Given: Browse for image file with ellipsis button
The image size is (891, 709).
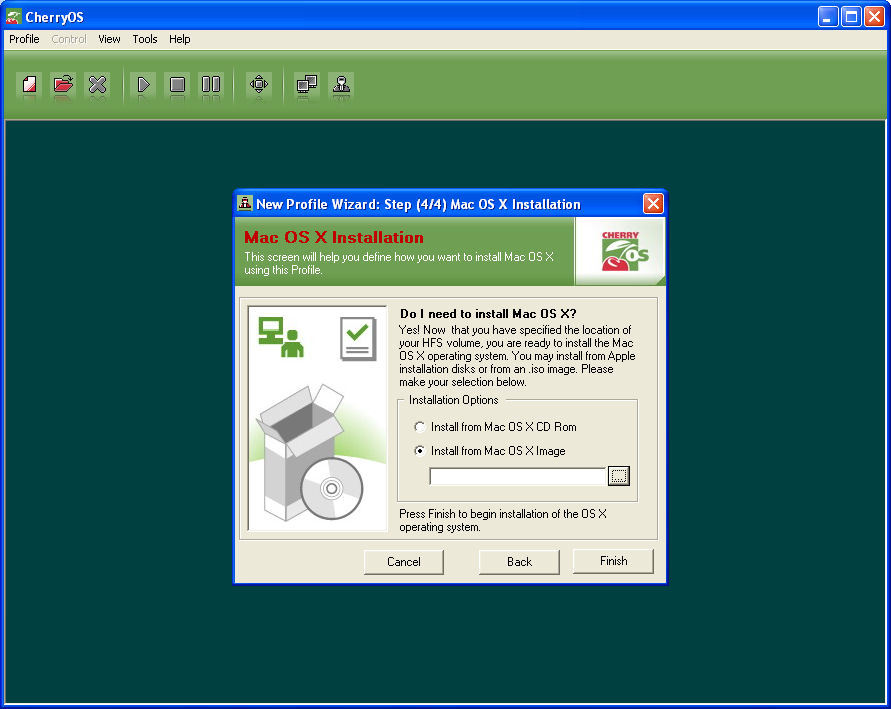Looking at the screenshot, I should pyautogui.click(x=619, y=476).
